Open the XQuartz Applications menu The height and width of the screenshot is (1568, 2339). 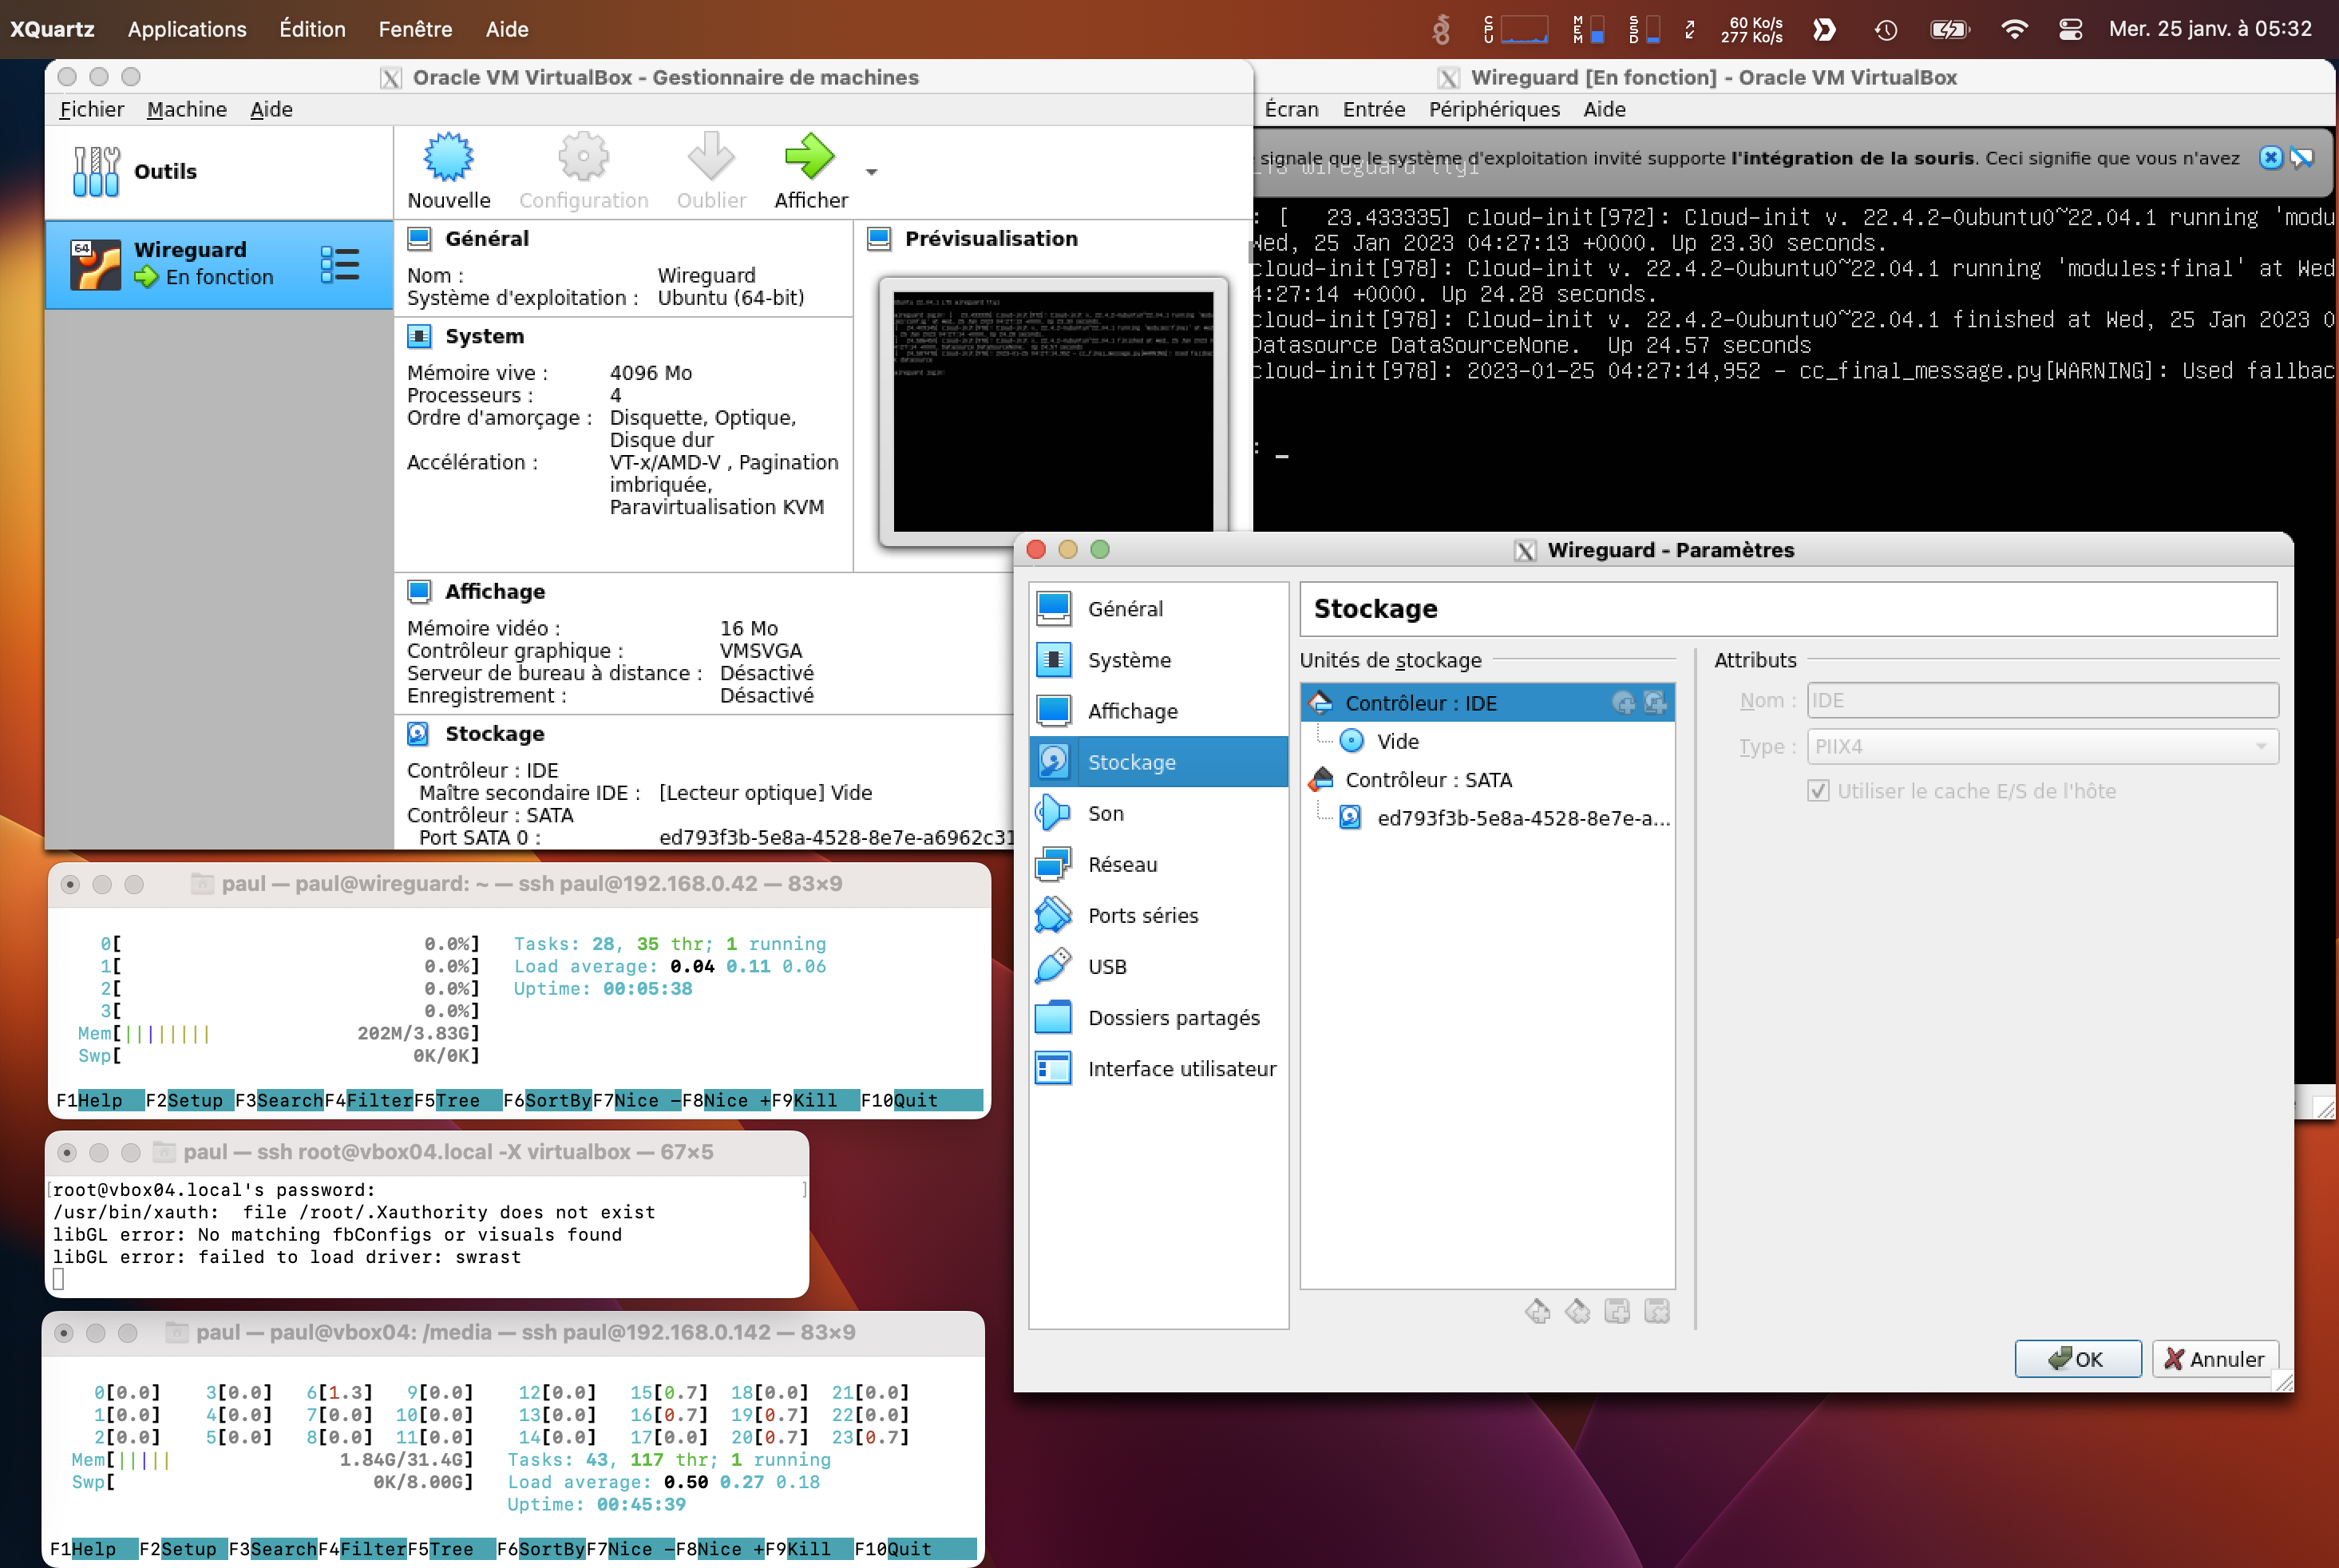coord(187,29)
